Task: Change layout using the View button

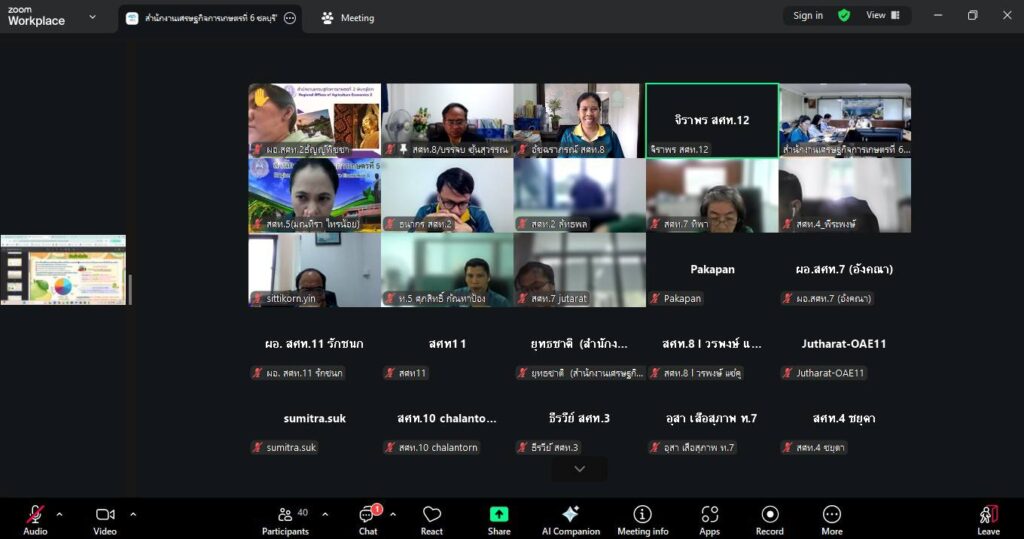Action: [883, 15]
